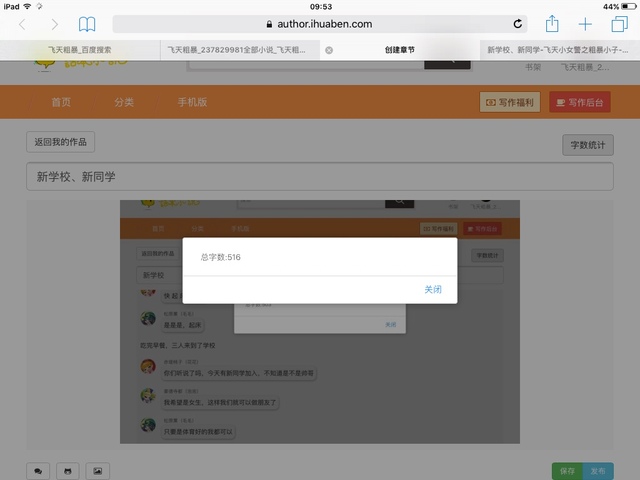Tap the author.ihuaben.com address bar

pos(320,24)
